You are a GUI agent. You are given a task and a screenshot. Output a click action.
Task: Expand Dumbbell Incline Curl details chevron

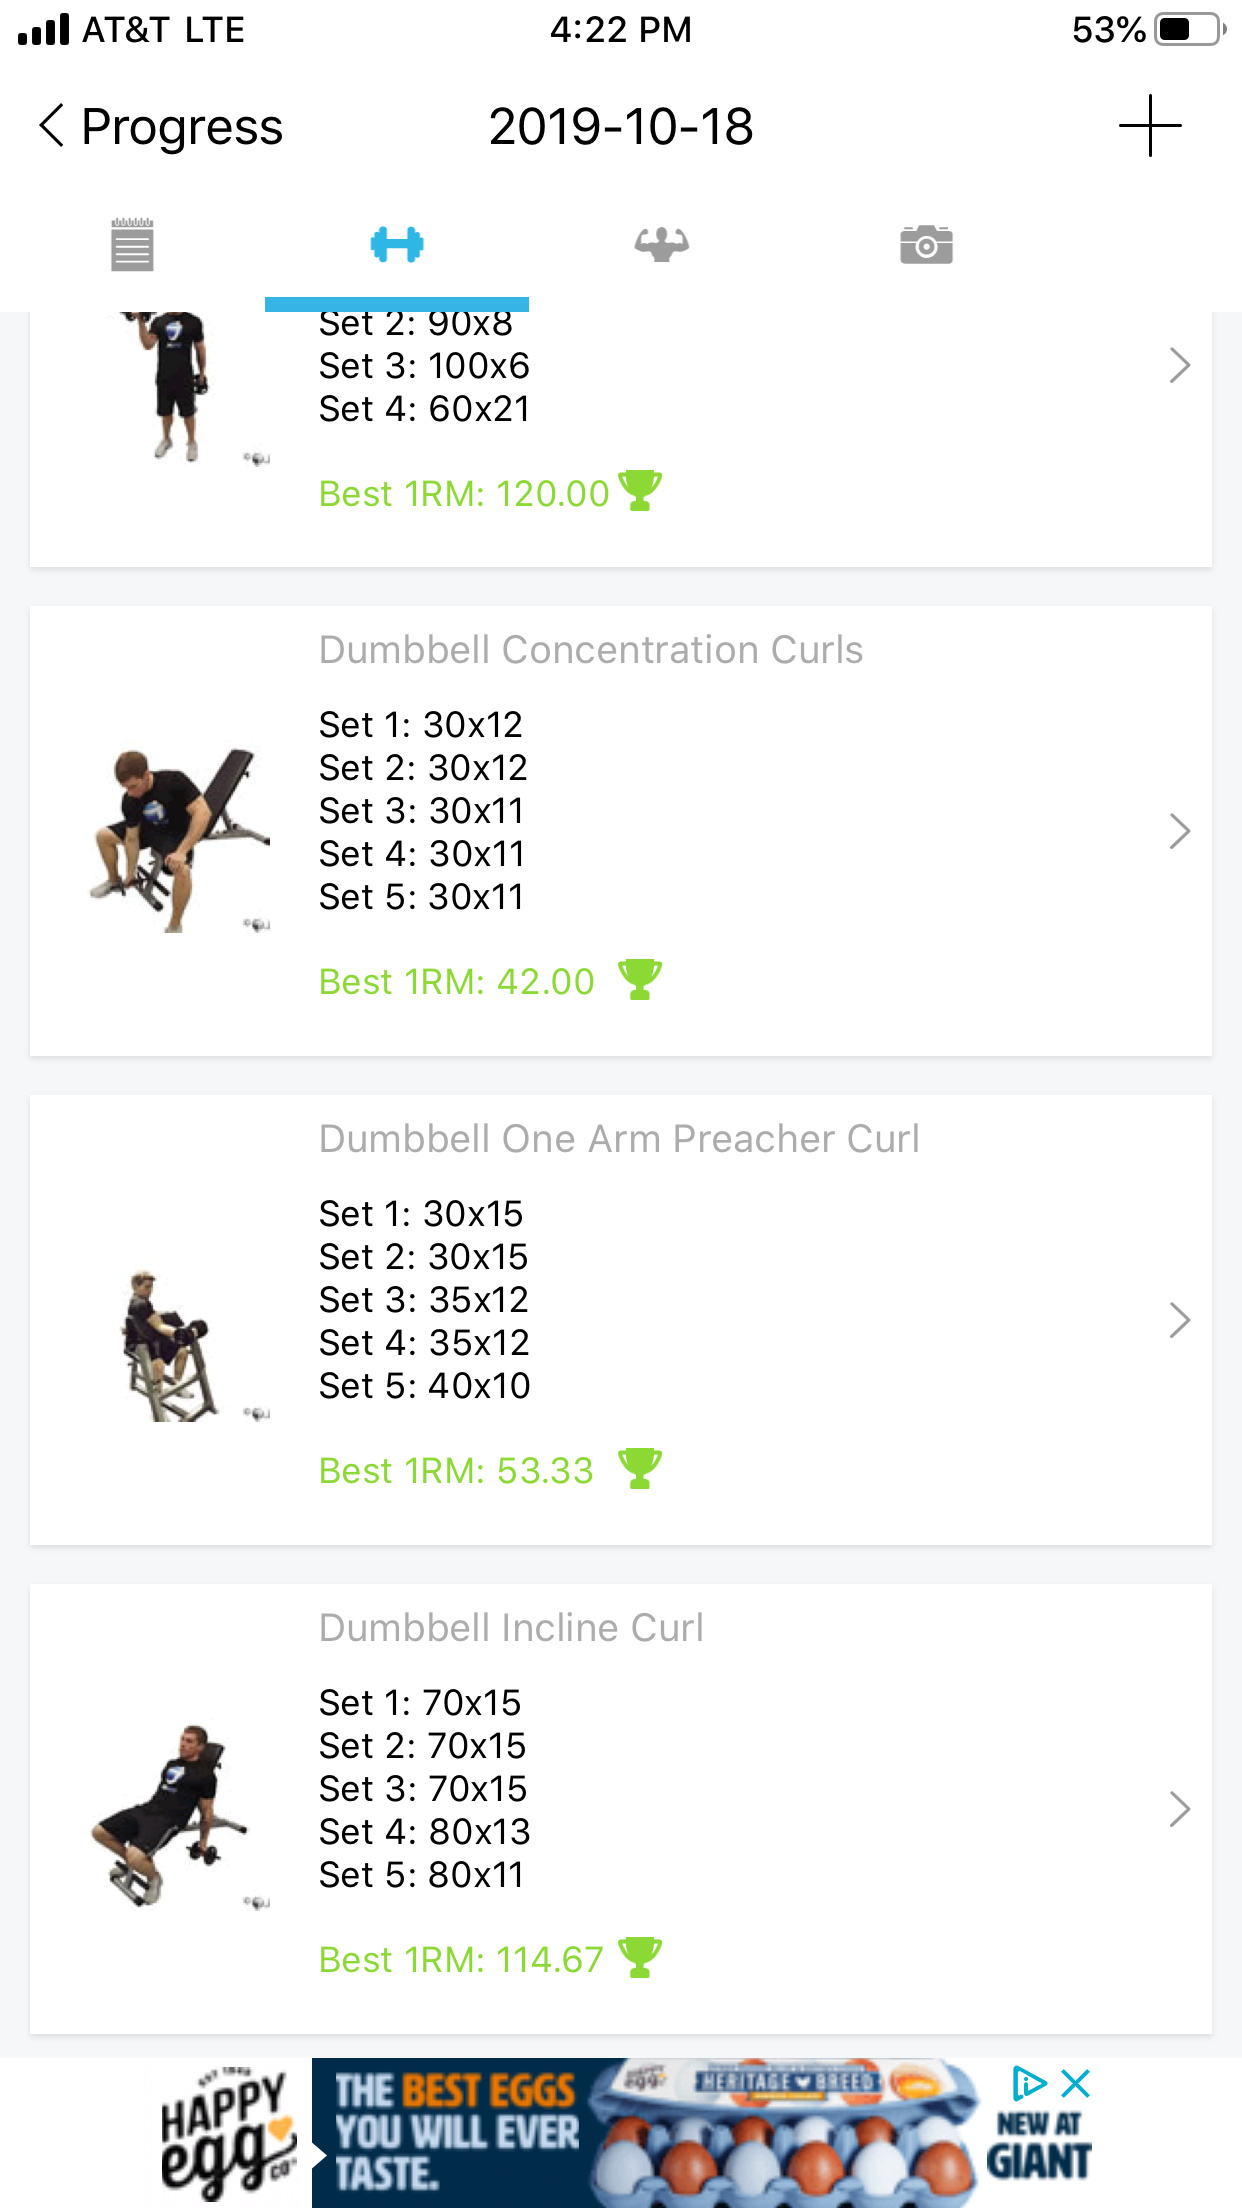[x=1180, y=1809]
